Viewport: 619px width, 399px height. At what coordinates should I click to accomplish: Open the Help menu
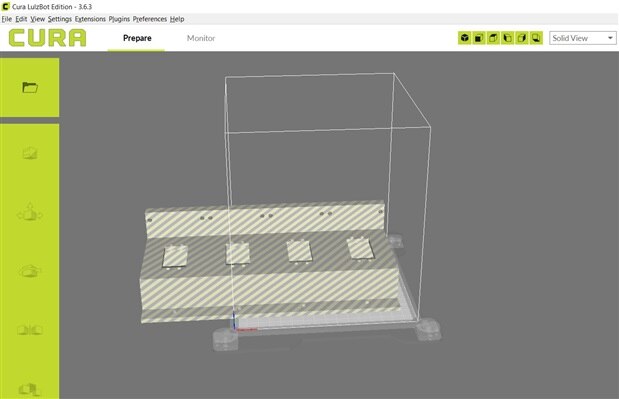pyautogui.click(x=177, y=19)
